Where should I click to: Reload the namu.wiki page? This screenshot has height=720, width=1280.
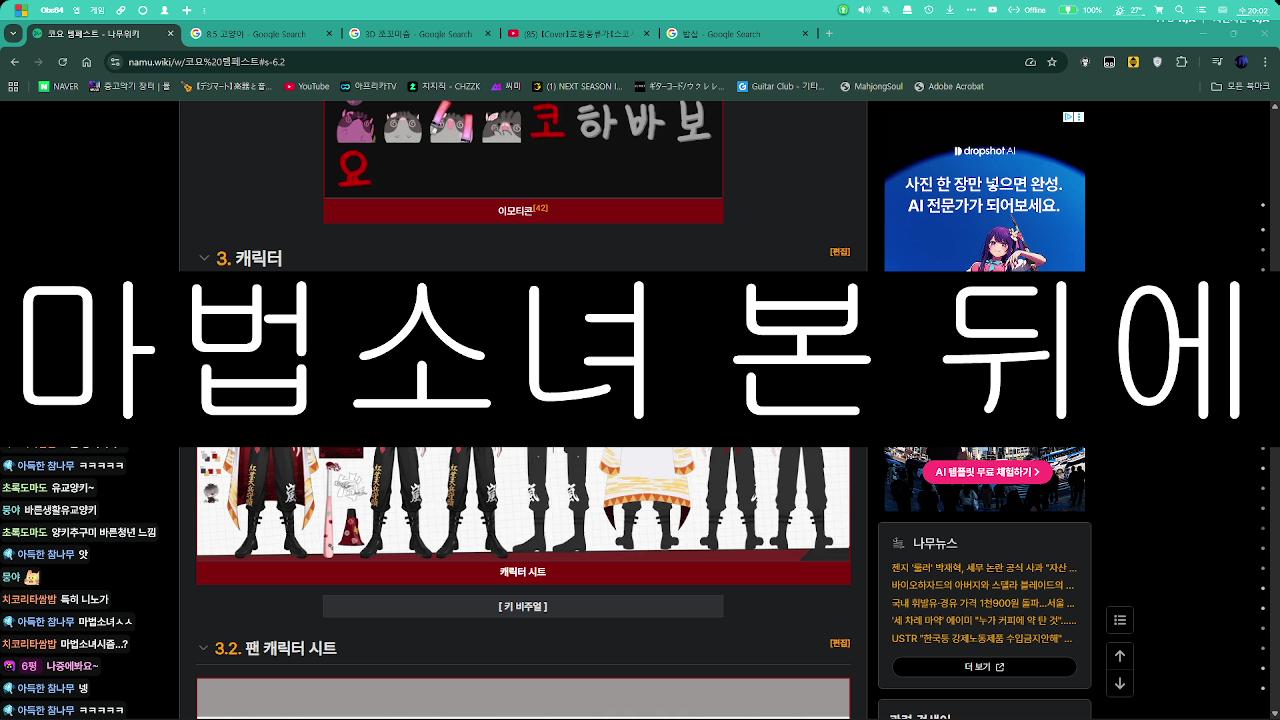coord(62,61)
